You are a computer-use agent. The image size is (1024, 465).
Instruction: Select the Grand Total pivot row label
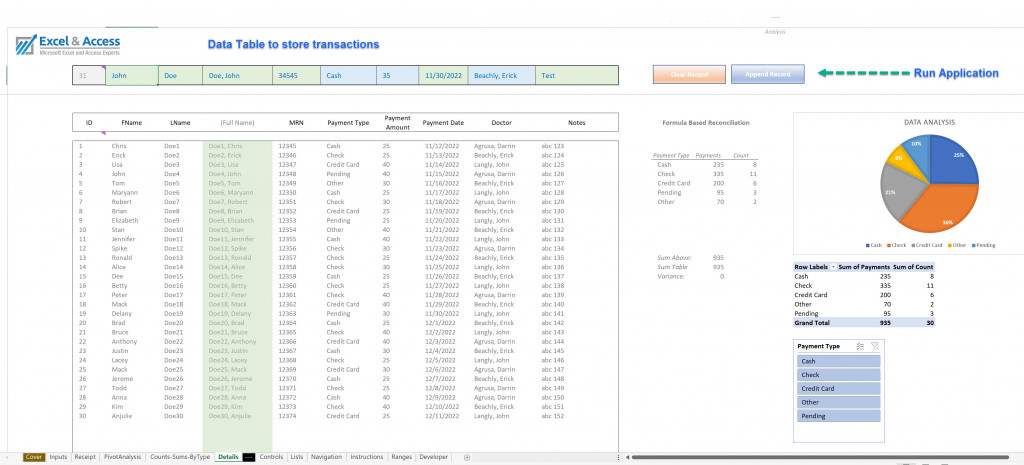pyautogui.click(x=812, y=323)
